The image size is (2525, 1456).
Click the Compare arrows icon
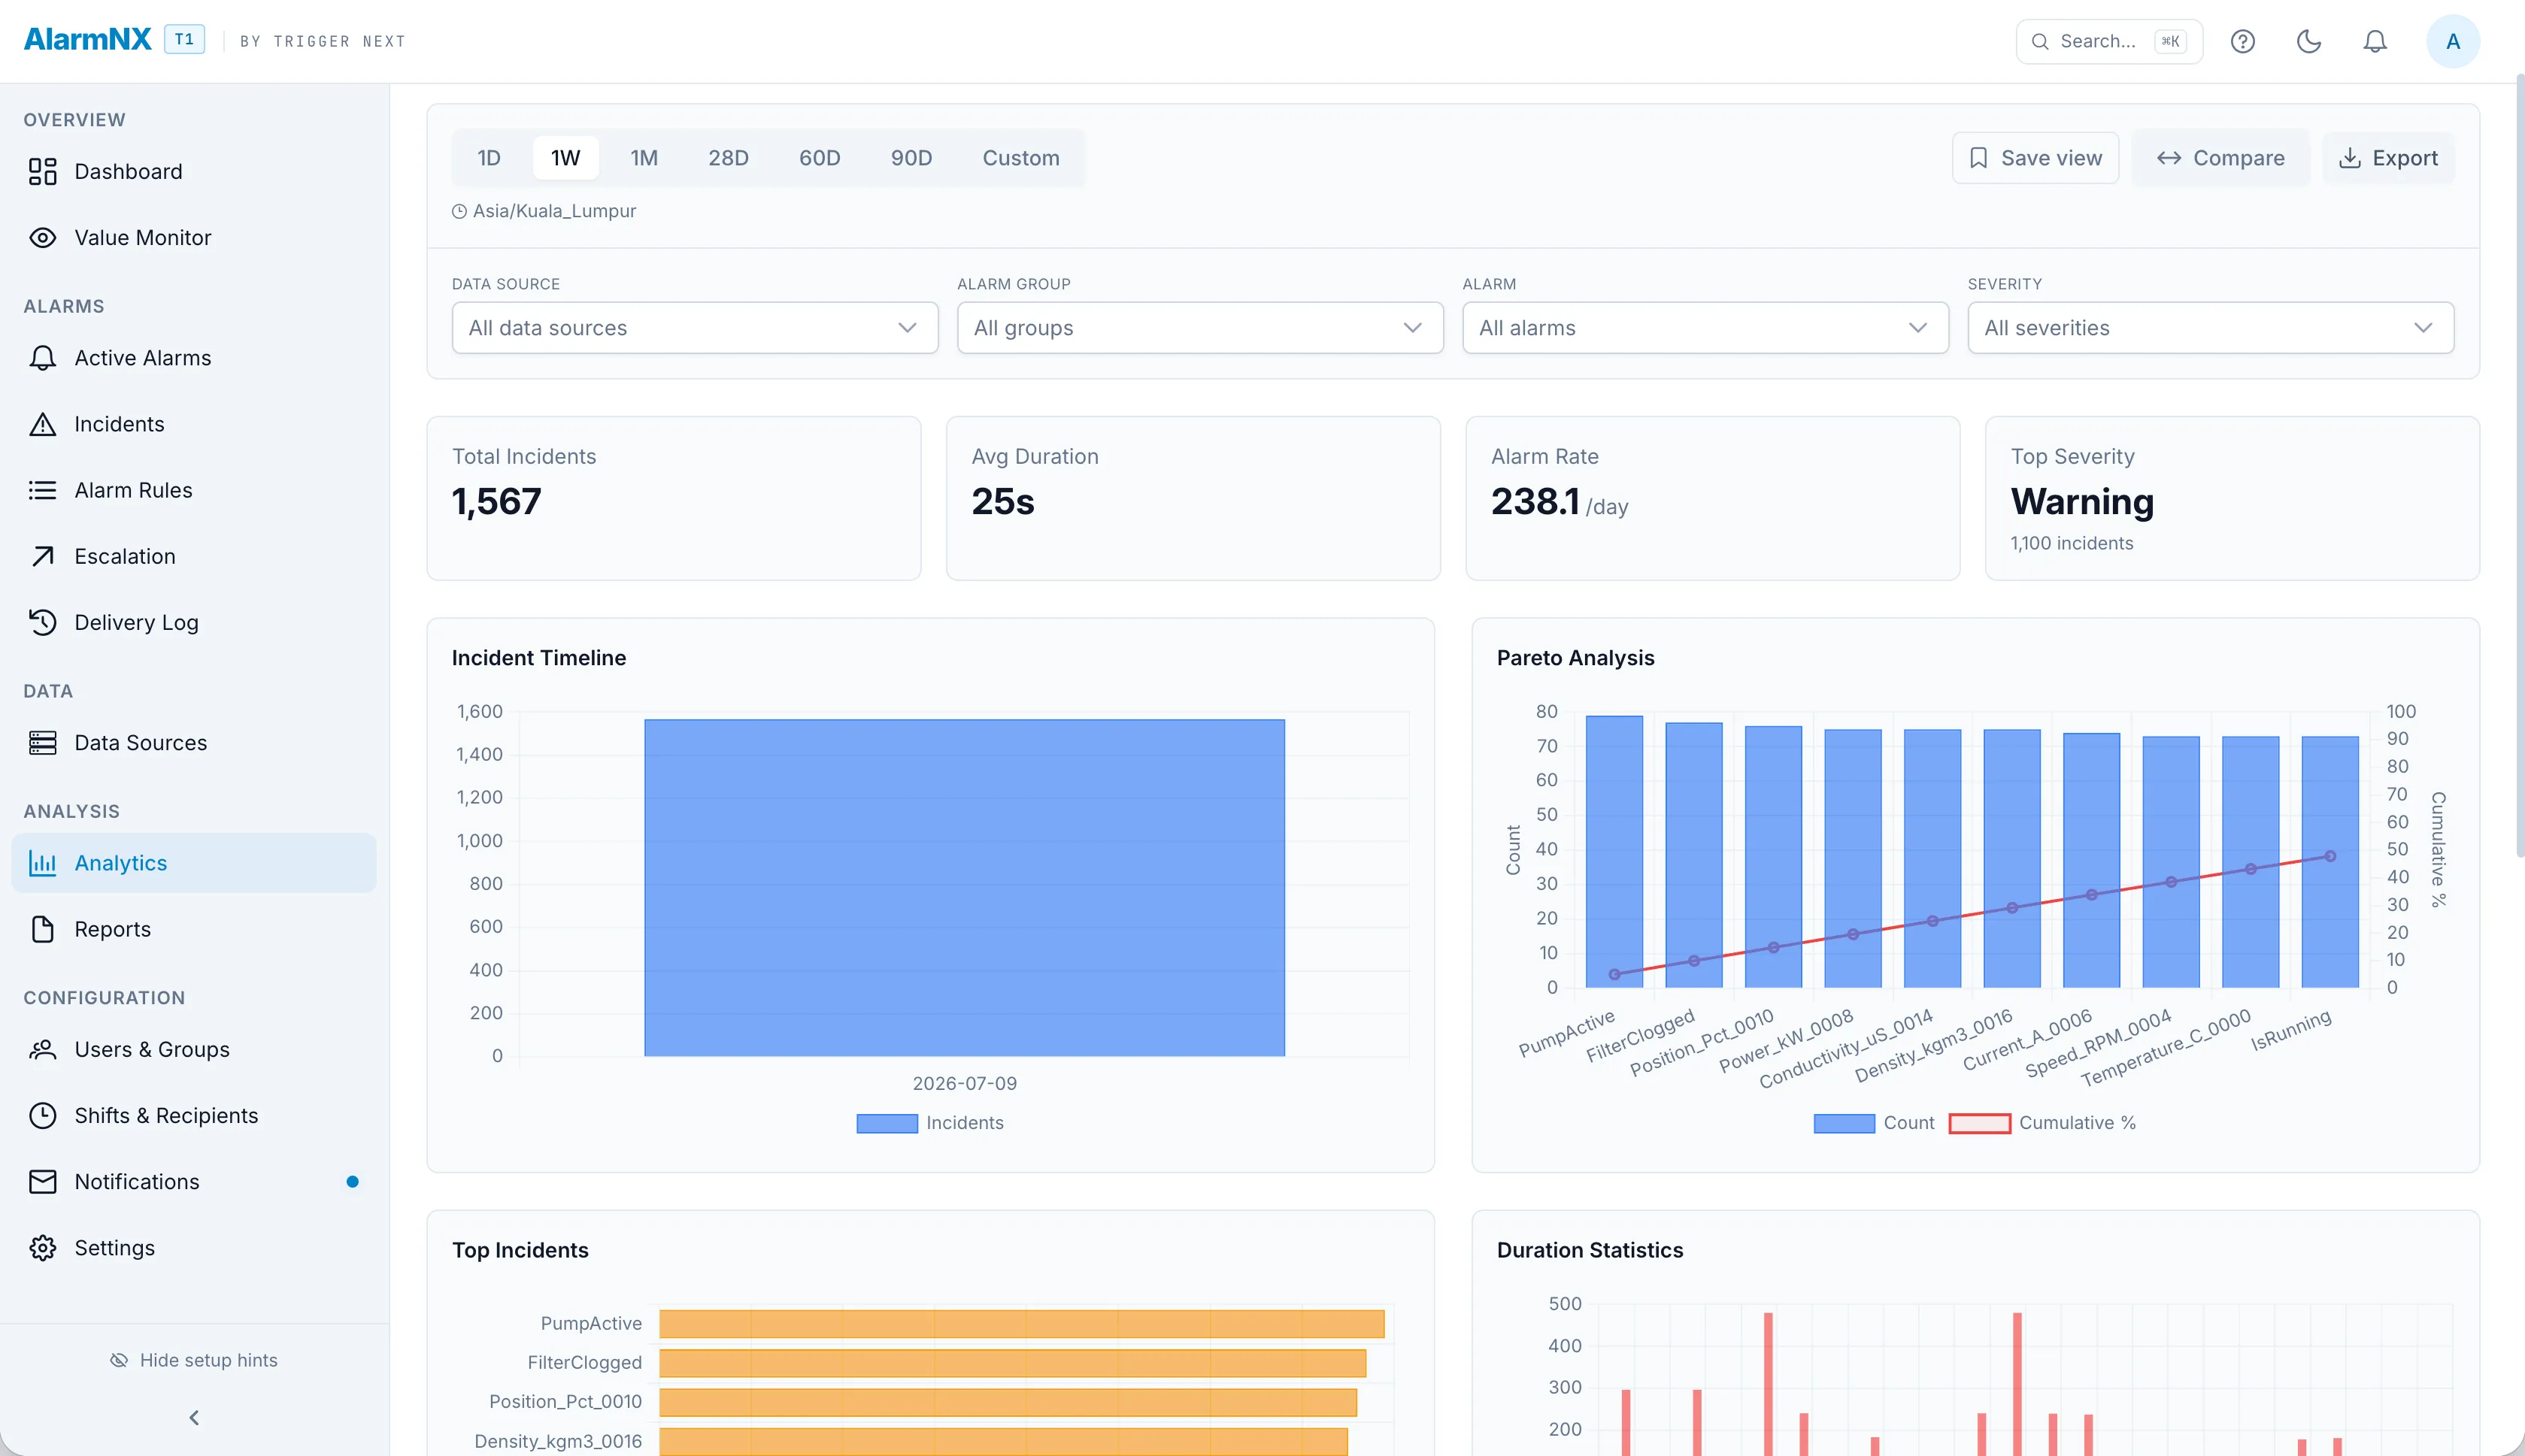point(2168,158)
